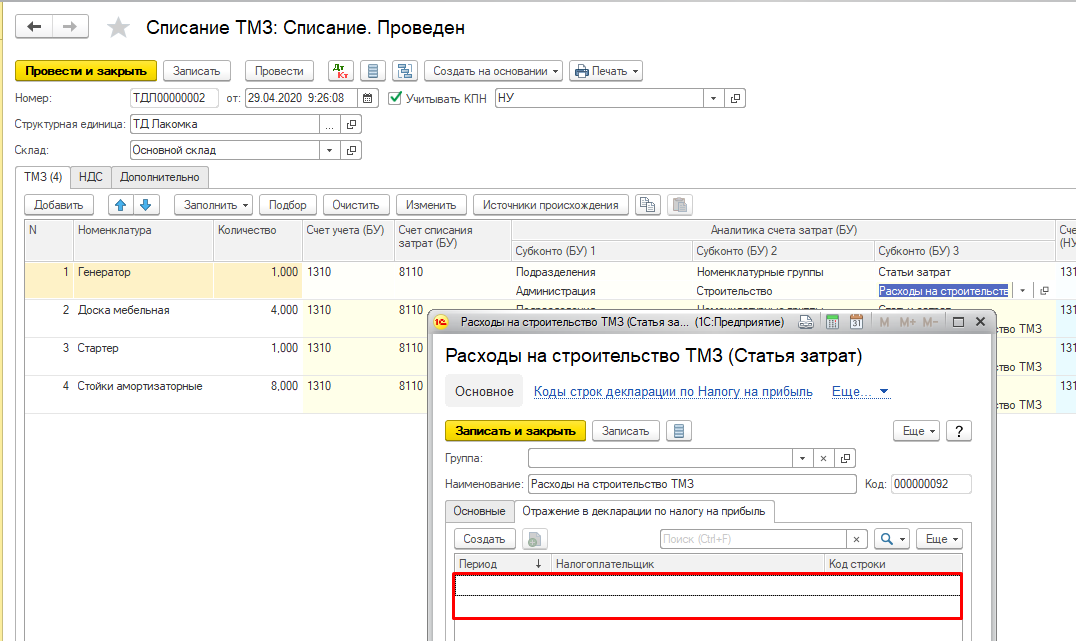Click the copy icon next to Создать

click(x=535, y=539)
